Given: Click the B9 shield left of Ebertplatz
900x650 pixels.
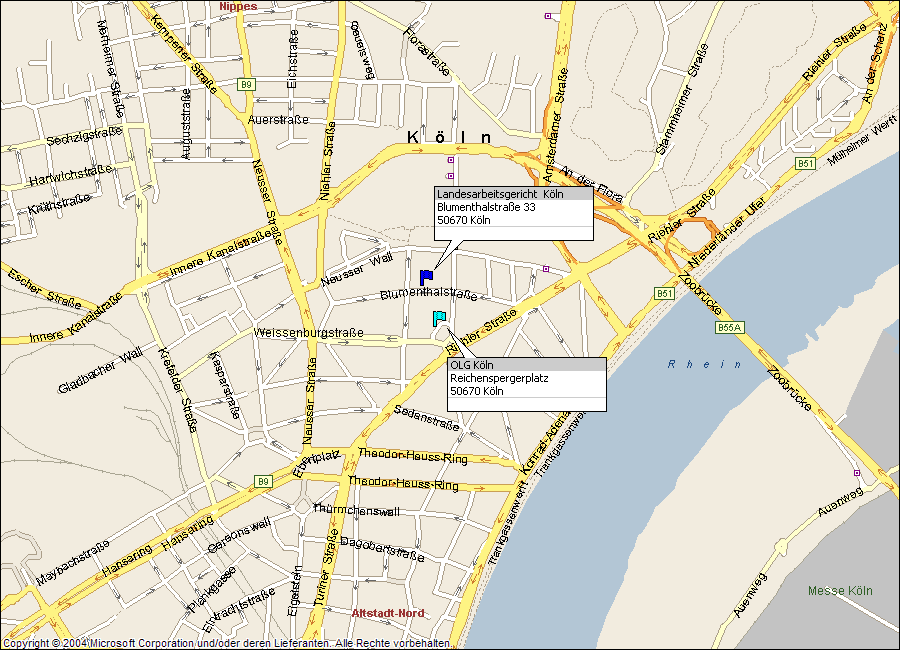Looking at the screenshot, I should point(263,481).
